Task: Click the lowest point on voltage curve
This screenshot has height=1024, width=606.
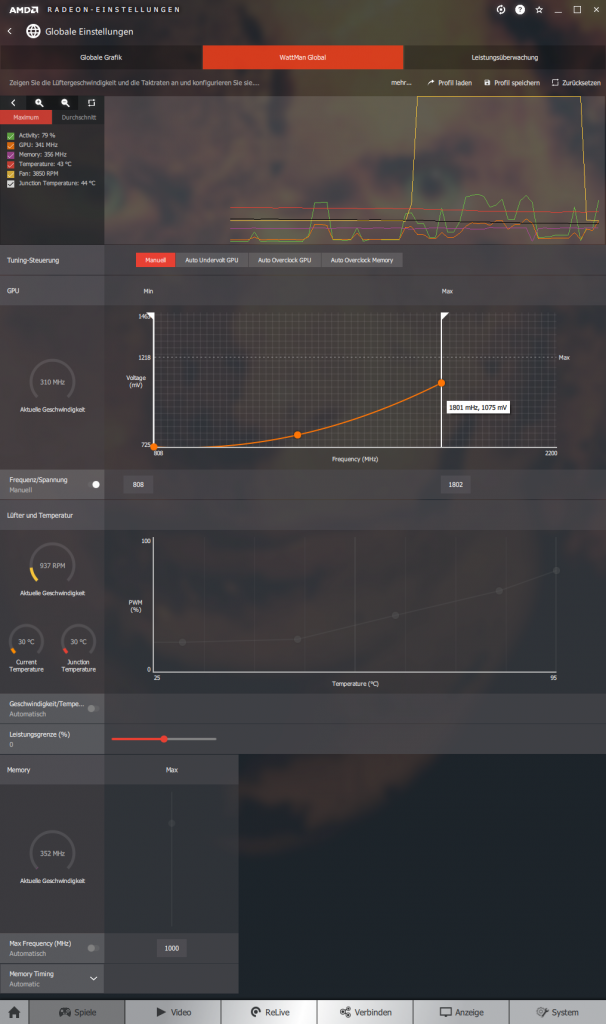Action: [x=154, y=447]
